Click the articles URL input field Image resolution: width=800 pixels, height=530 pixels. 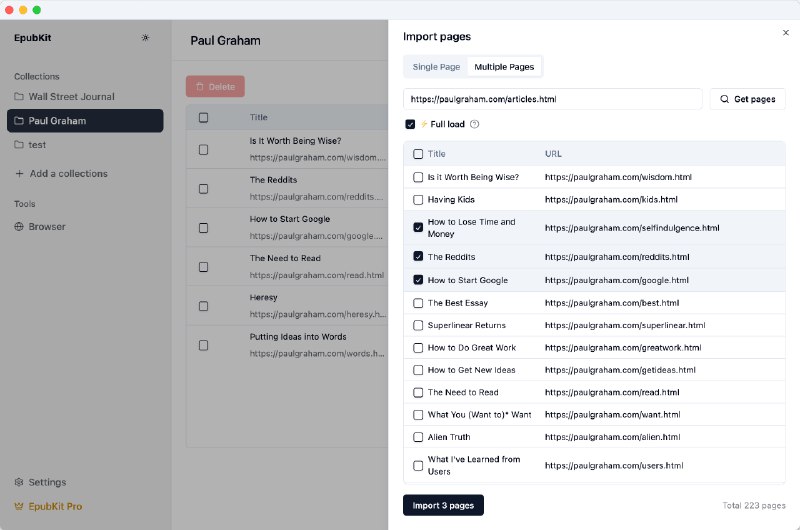point(552,99)
